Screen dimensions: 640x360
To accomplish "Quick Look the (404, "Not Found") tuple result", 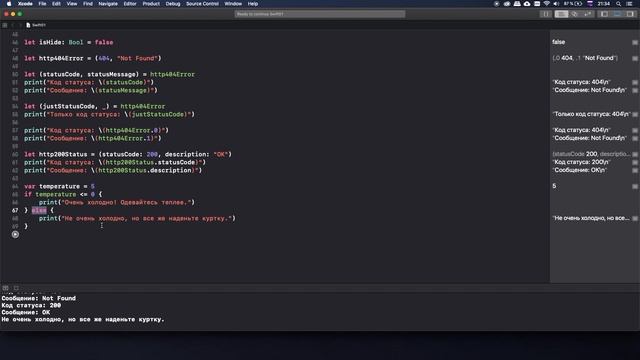I will tap(635, 58).
